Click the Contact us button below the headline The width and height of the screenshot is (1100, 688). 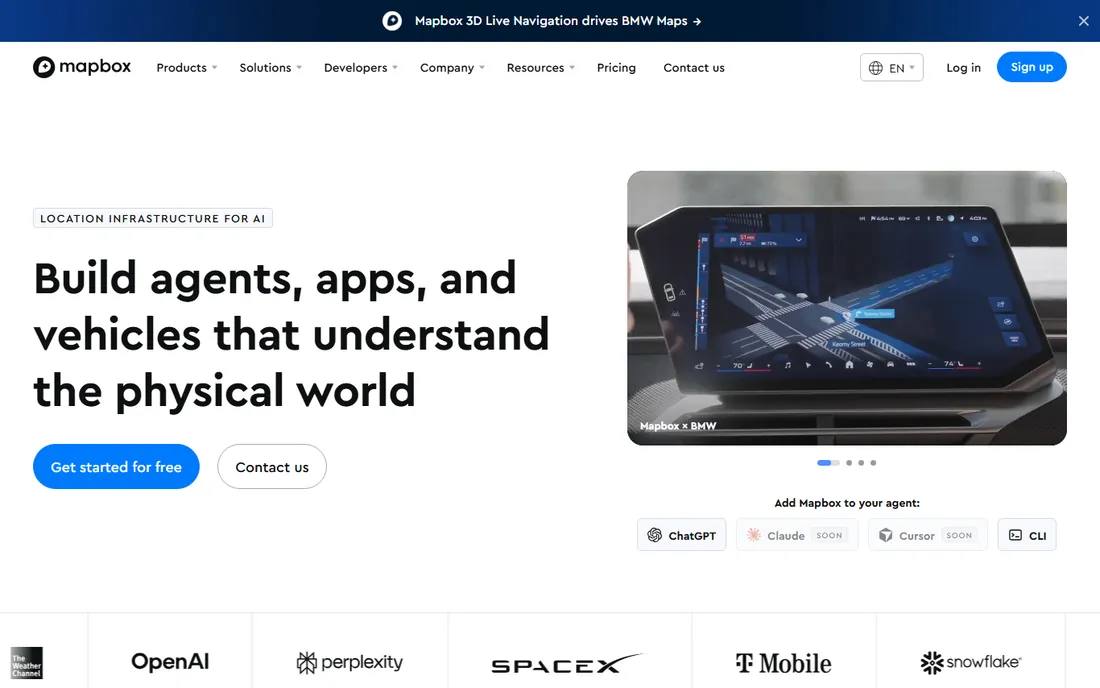tap(272, 466)
